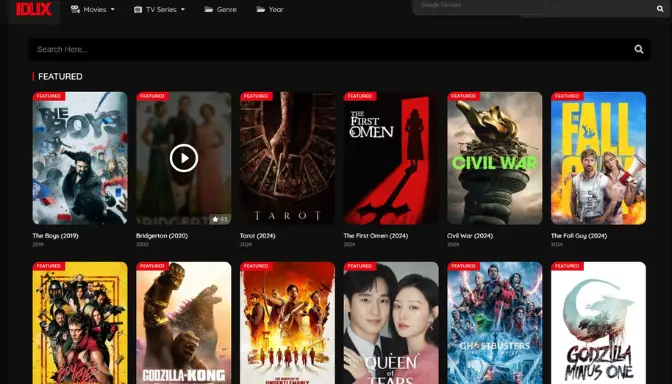Click the title link Civil War (2024)

[x=470, y=236]
